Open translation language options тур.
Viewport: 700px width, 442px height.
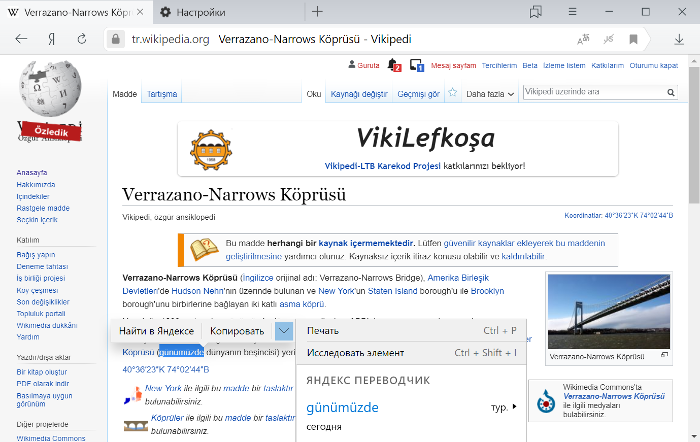pyautogui.click(x=504, y=407)
